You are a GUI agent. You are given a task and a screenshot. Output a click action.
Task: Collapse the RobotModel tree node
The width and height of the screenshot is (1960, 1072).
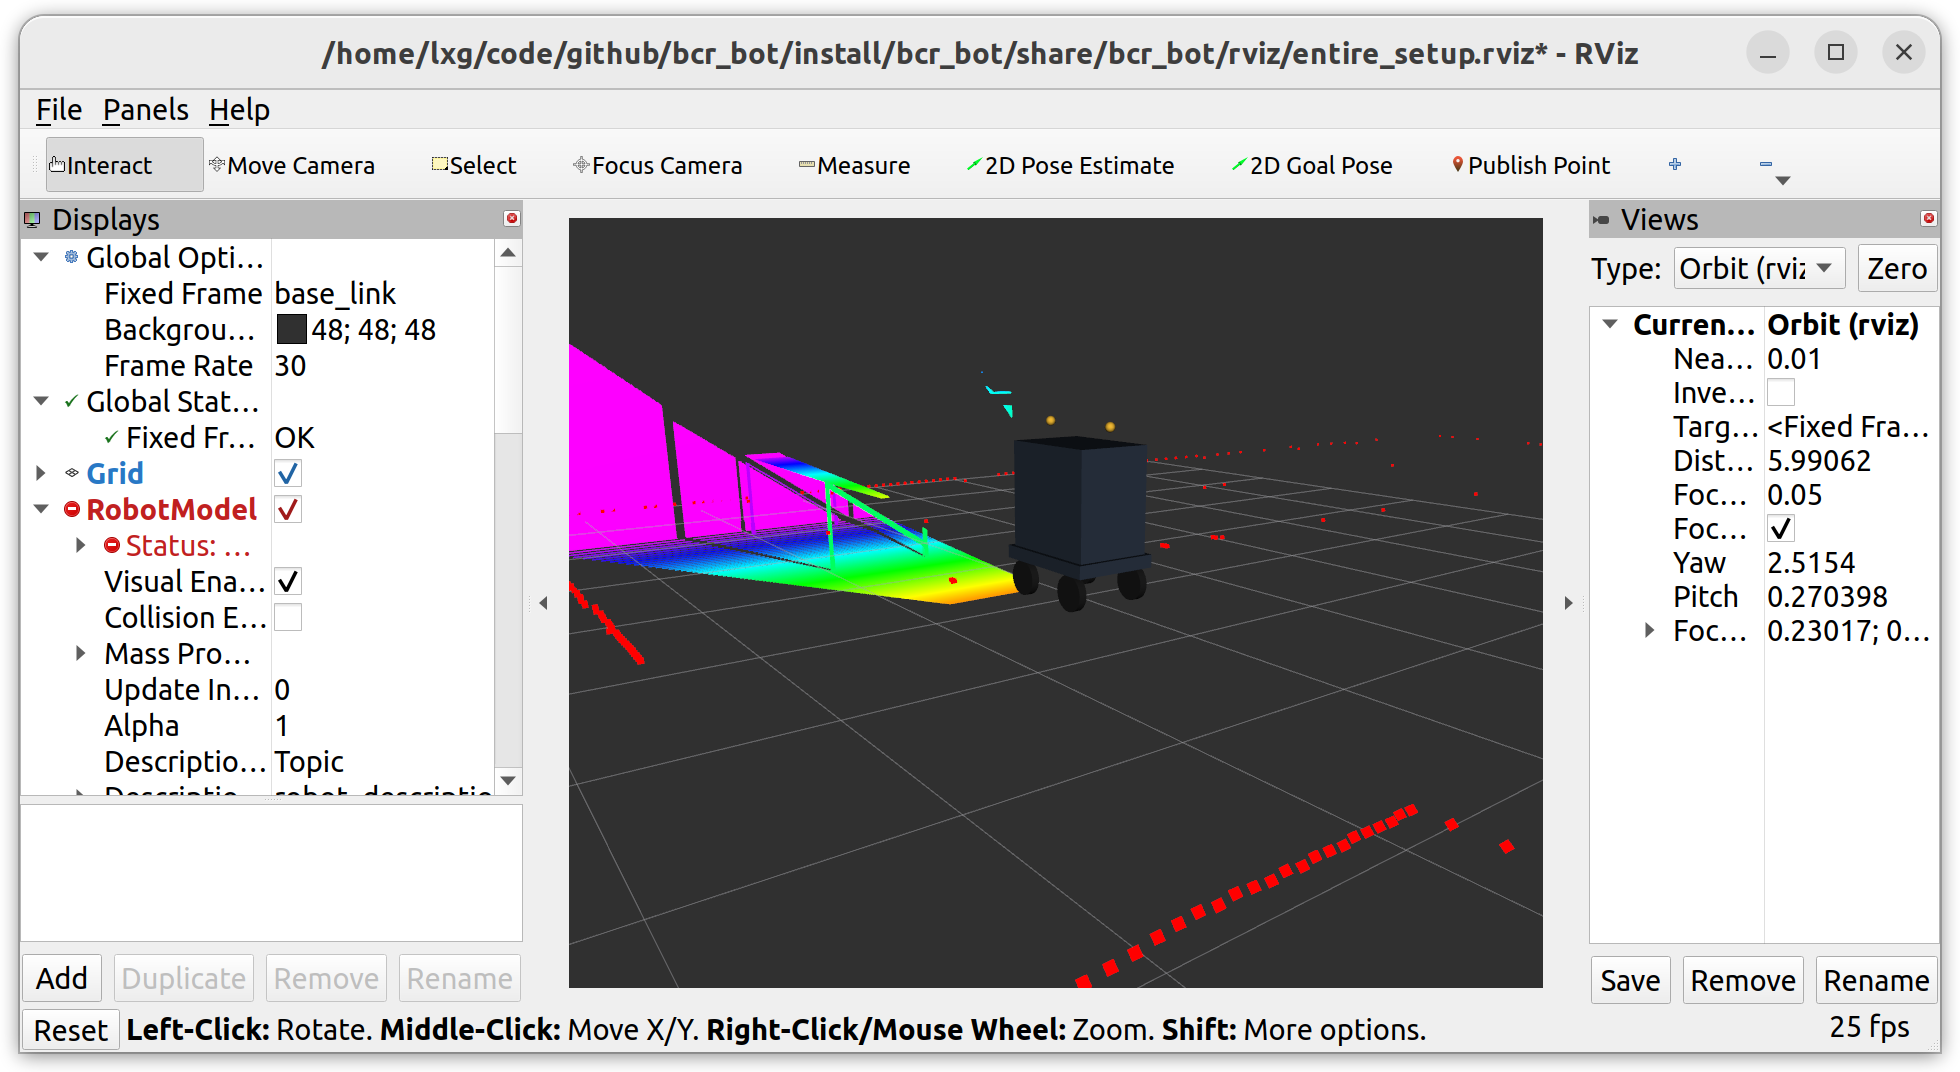pos(41,509)
